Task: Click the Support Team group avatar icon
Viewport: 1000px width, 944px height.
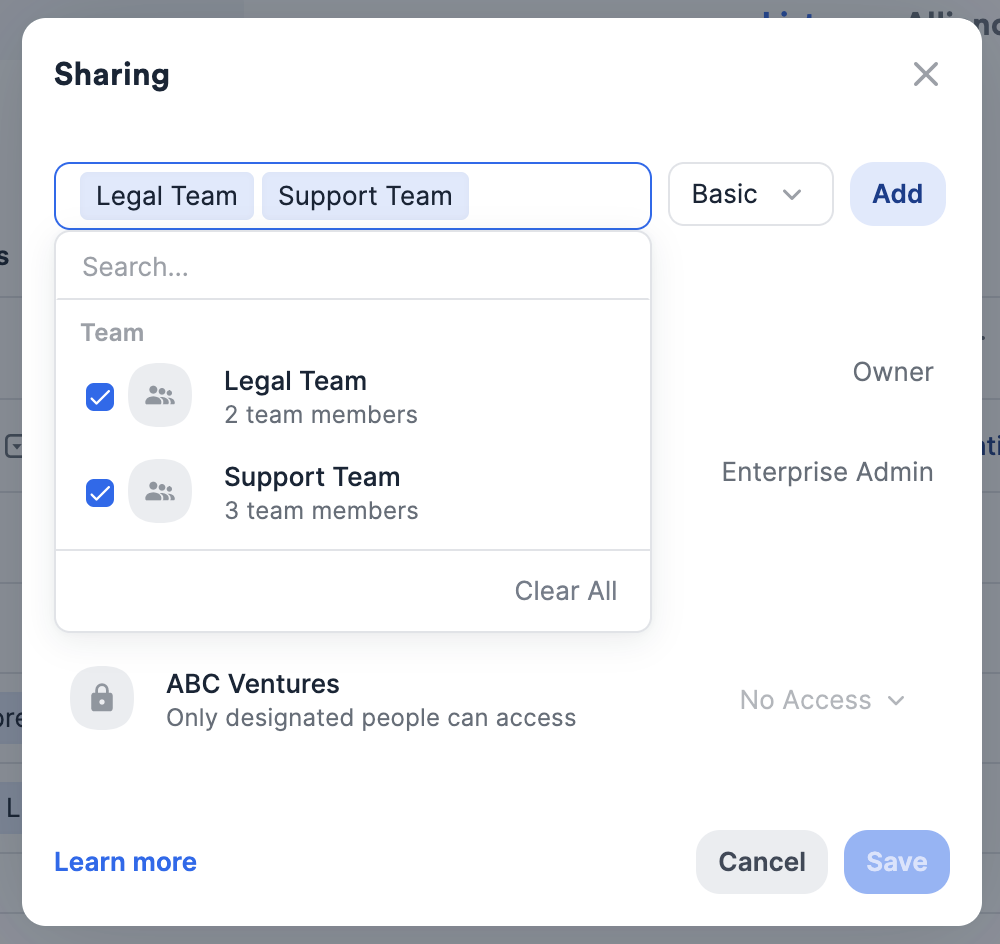Action: tap(160, 491)
